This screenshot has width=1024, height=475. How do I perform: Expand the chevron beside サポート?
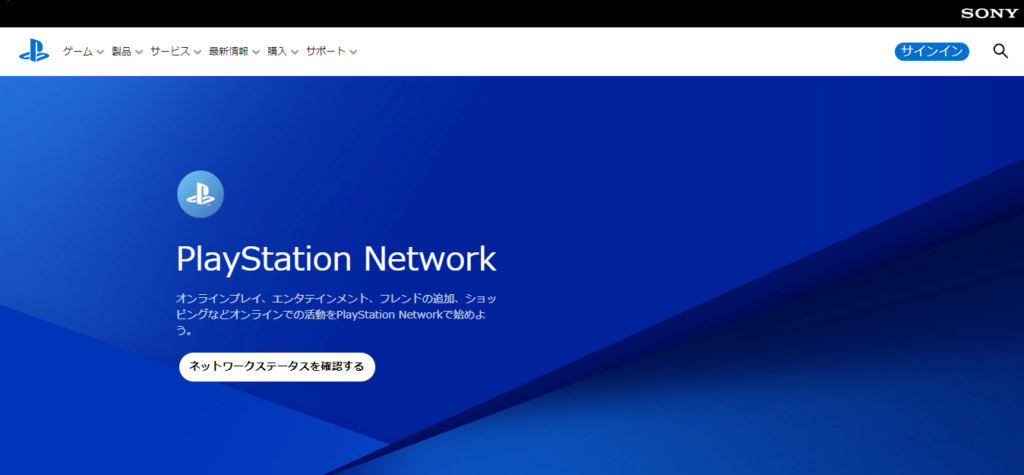coord(353,52)
